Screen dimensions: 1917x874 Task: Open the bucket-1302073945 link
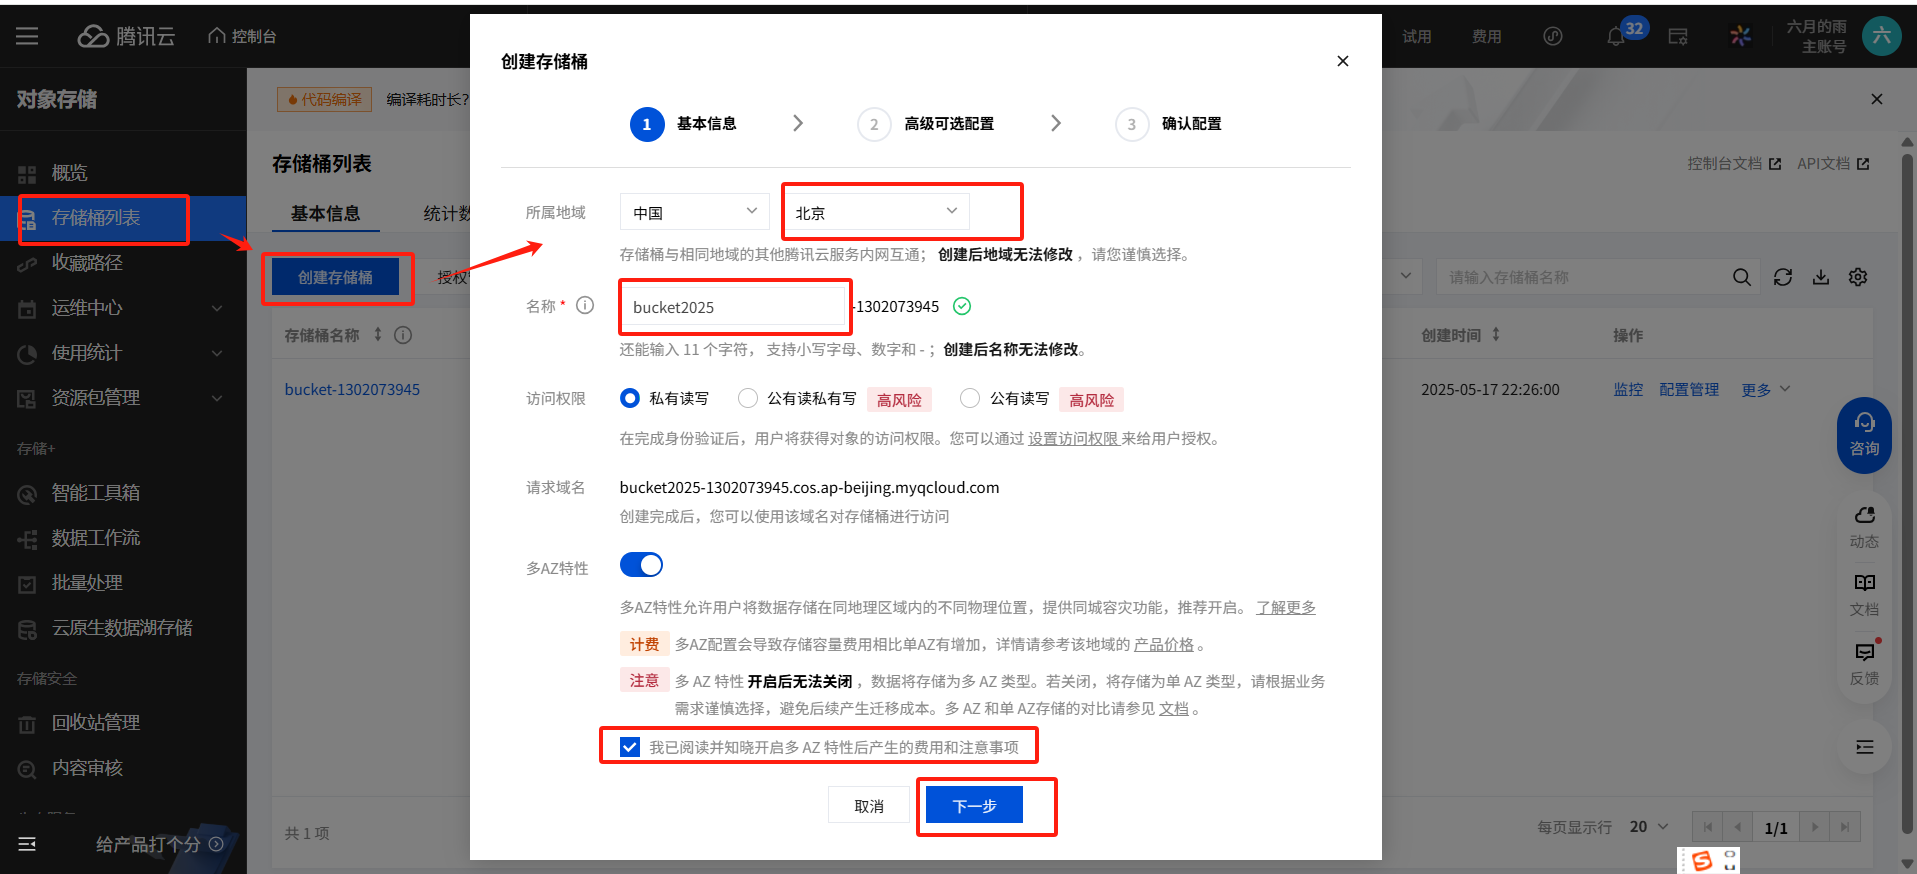352,389
